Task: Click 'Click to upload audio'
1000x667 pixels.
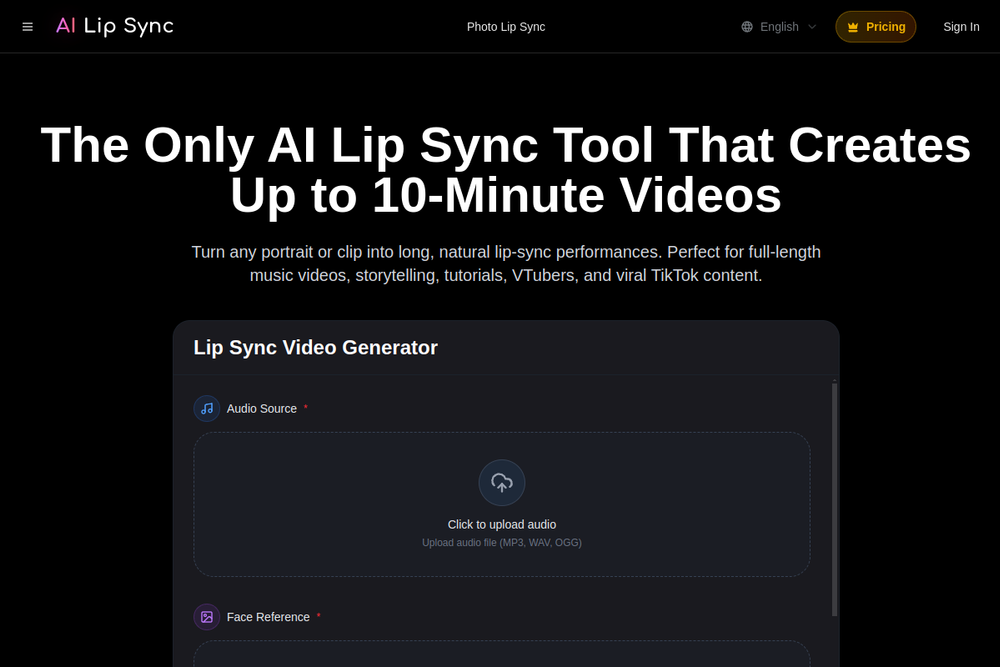Action: point(501,524)
